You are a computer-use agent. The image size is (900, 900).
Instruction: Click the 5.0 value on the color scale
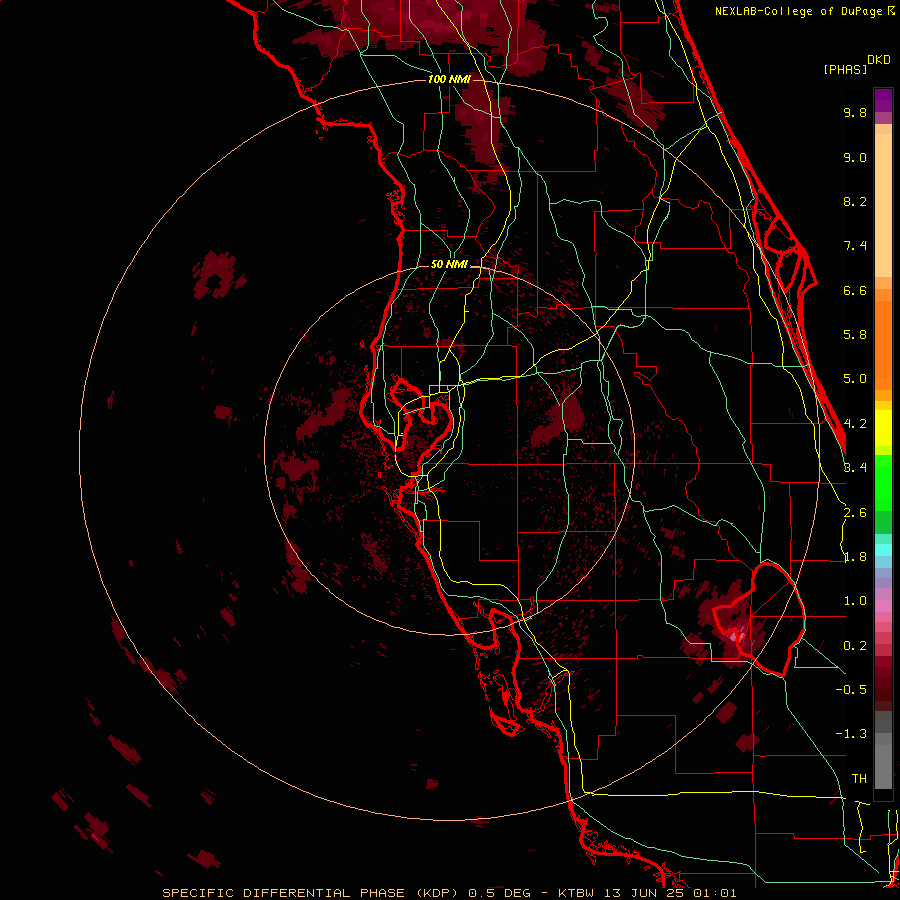tap(855, 379)
